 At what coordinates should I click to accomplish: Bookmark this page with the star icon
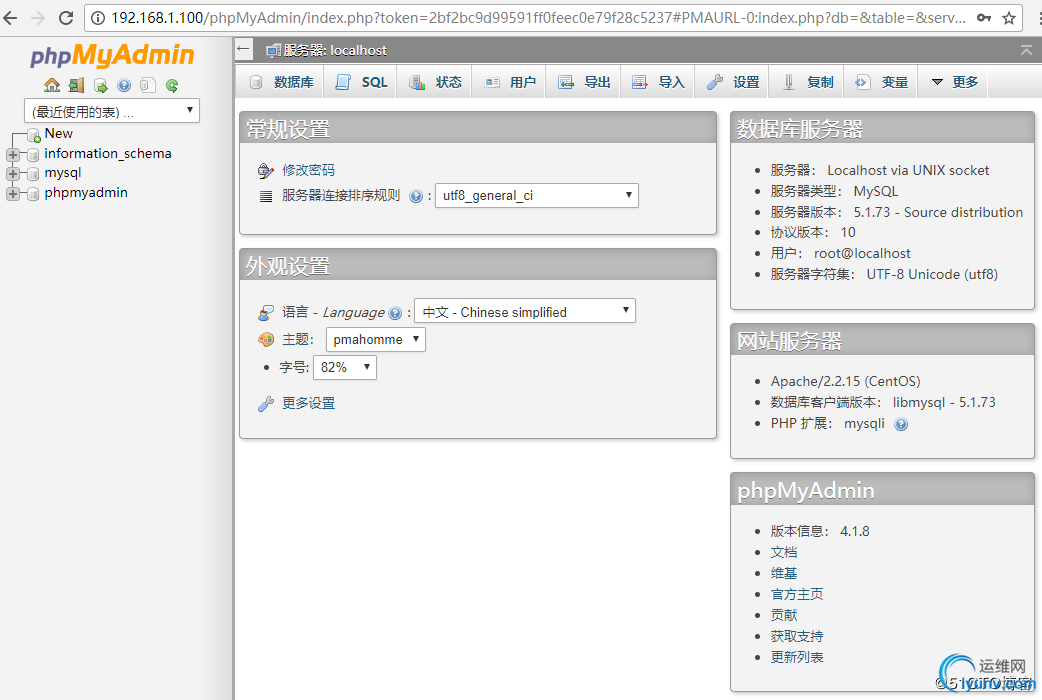(1009, 18)
